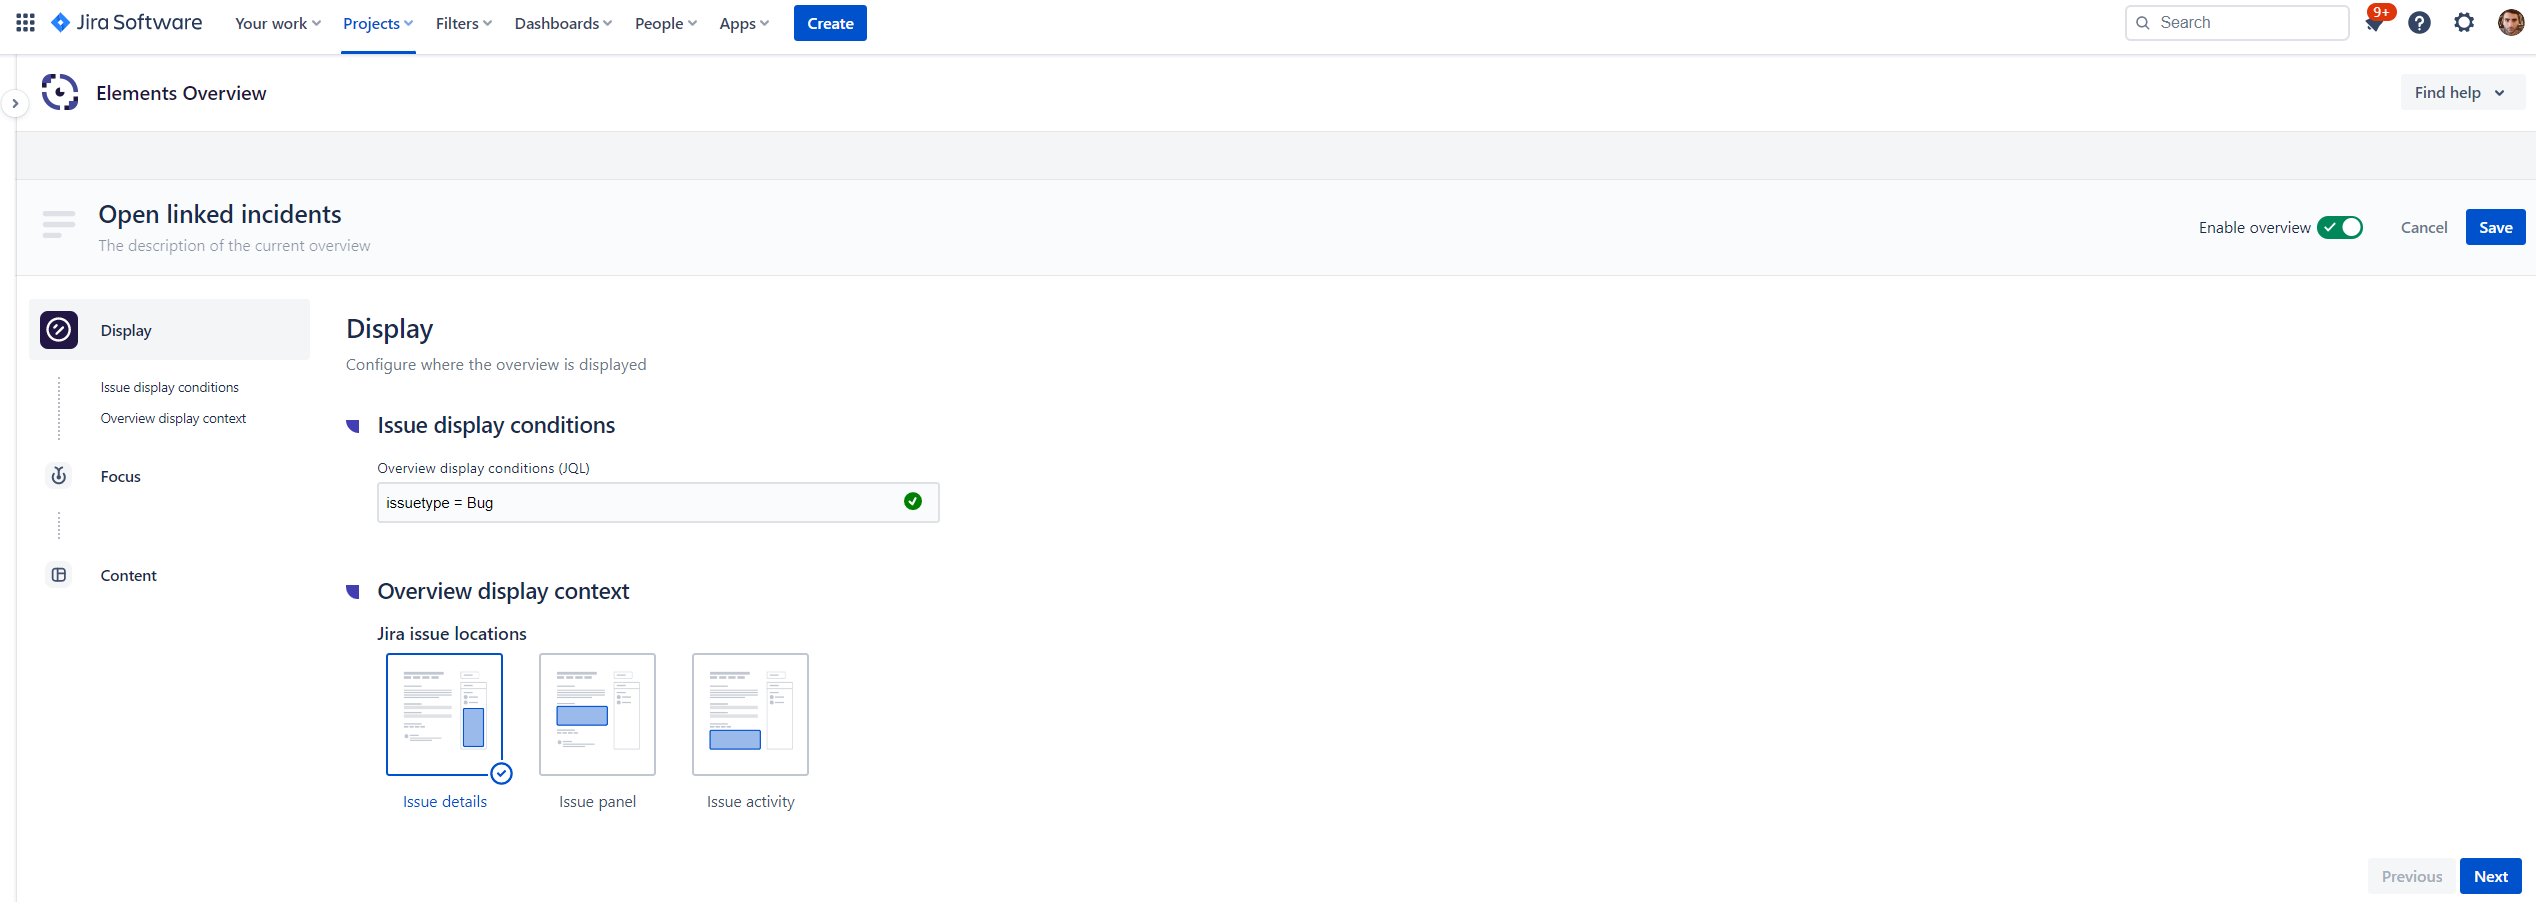The width and height of the screenshot is (2536, 902).
Task: Click the JQL display conditions field
Action: click(x=640, y=503)
